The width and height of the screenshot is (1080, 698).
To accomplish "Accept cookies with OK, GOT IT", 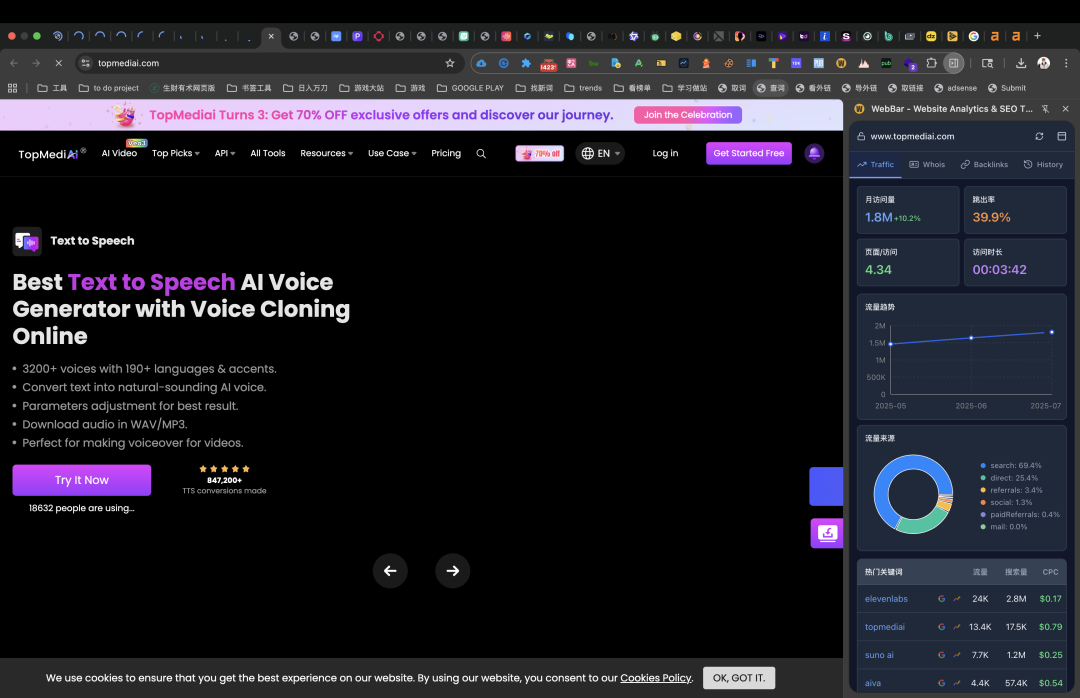I will (x=738, y=678).
